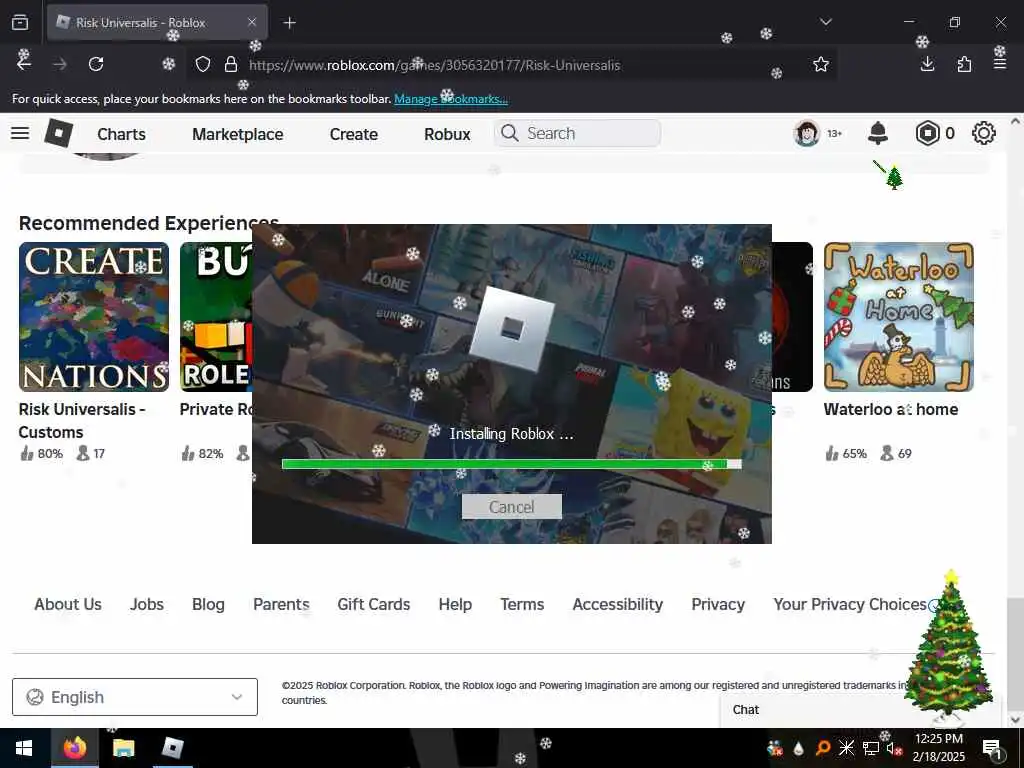This screenshot has height=768, width=1024.
Task: Open File Explorer from the taskbar
Action: point(123,748)
